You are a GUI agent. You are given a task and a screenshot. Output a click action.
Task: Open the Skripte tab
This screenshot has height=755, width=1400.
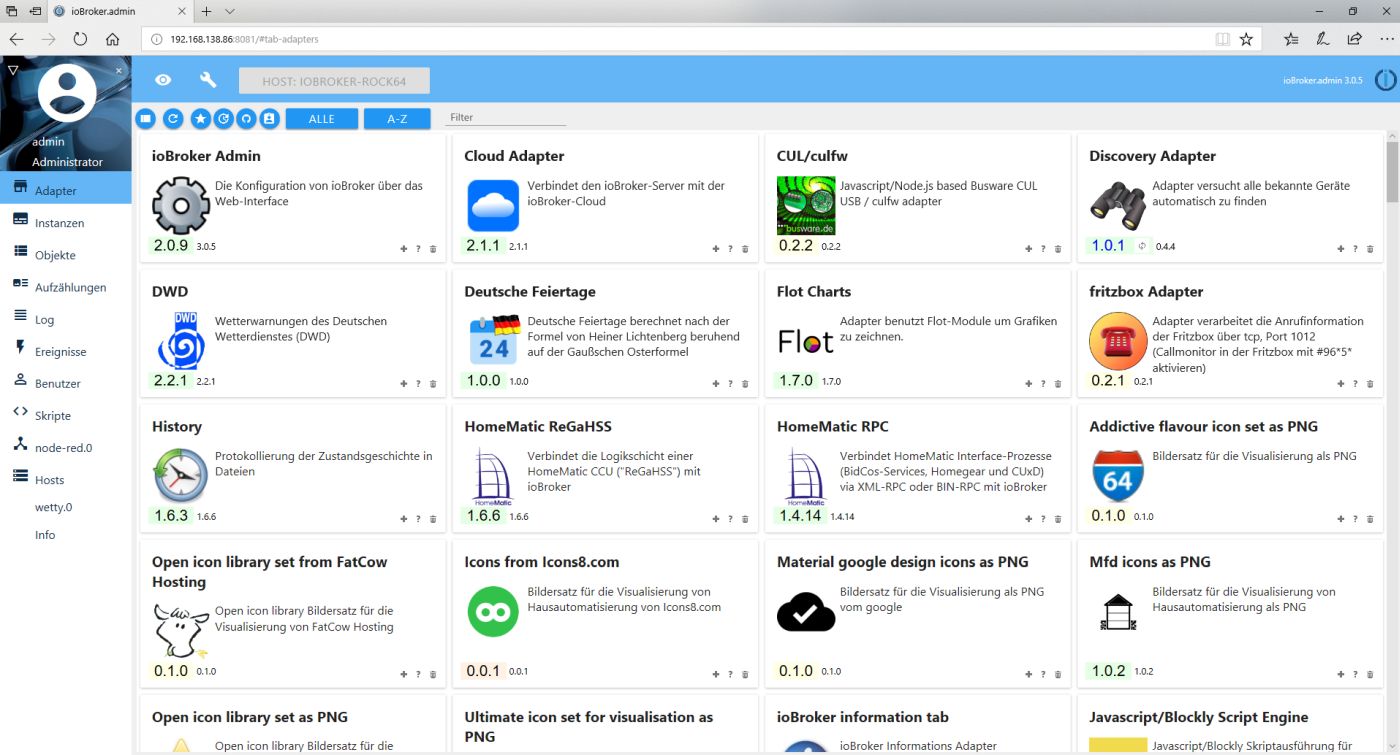tap(66, 415)
